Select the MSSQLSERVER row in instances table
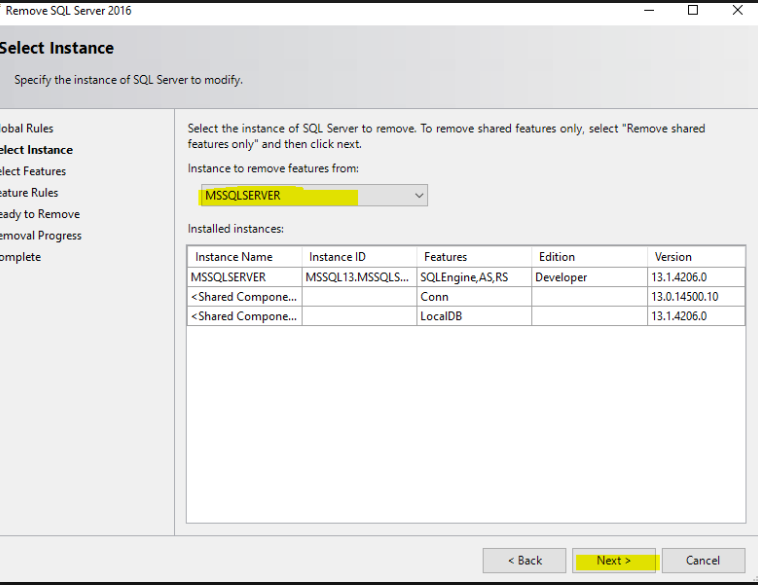 [244, 277]
